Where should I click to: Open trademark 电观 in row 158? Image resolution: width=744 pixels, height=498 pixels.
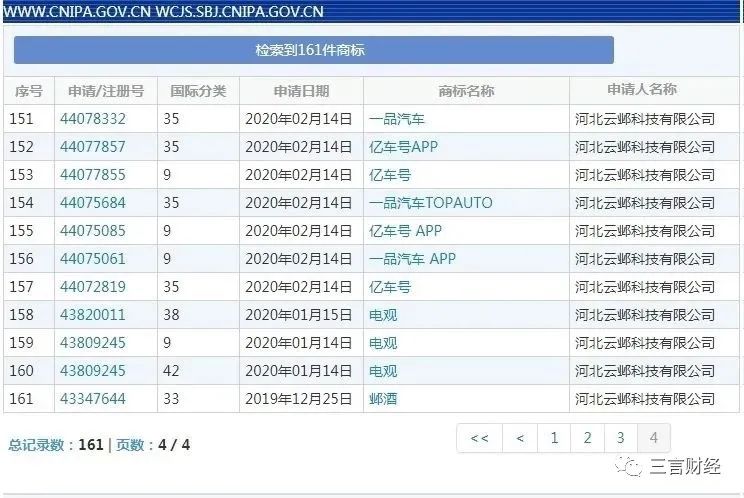[383, 314]
